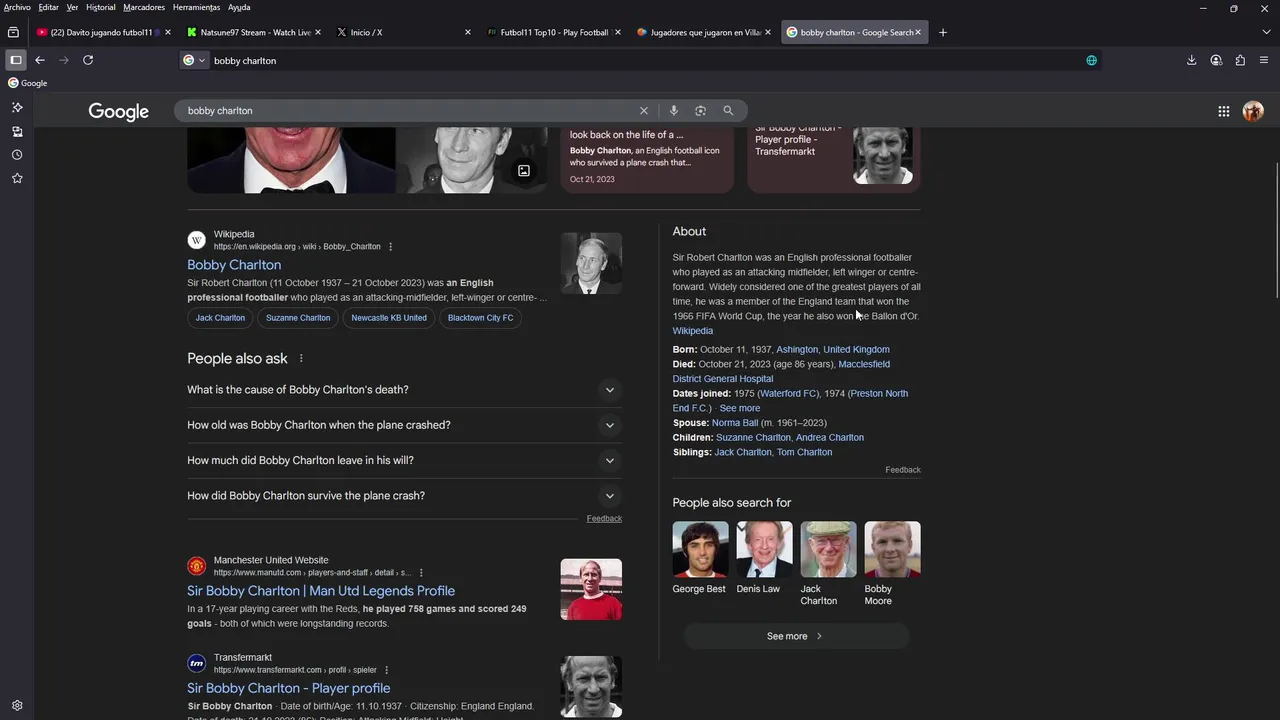Open new tab with plus button

(x=942, y=32)
